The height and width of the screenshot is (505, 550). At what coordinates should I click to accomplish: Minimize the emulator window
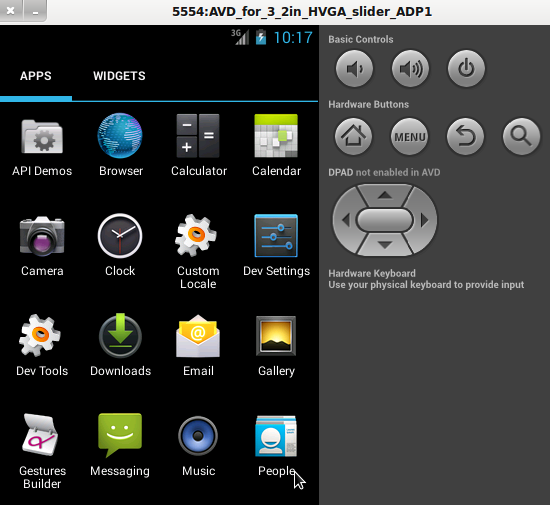click(35, 11)
